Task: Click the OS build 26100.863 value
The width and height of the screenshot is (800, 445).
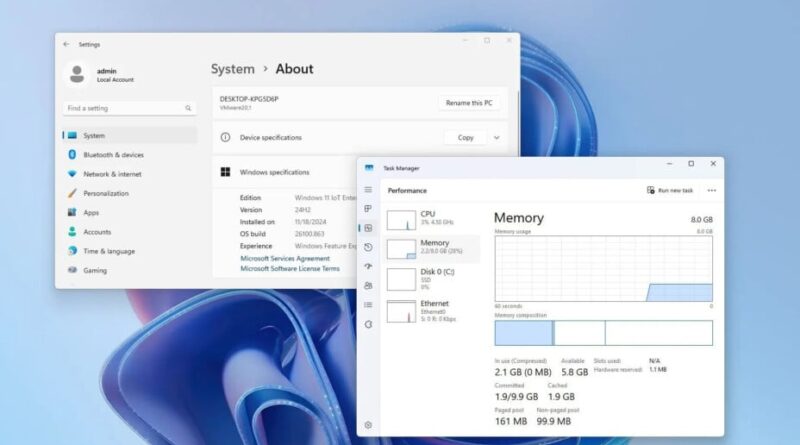Action: pos(309,234)
